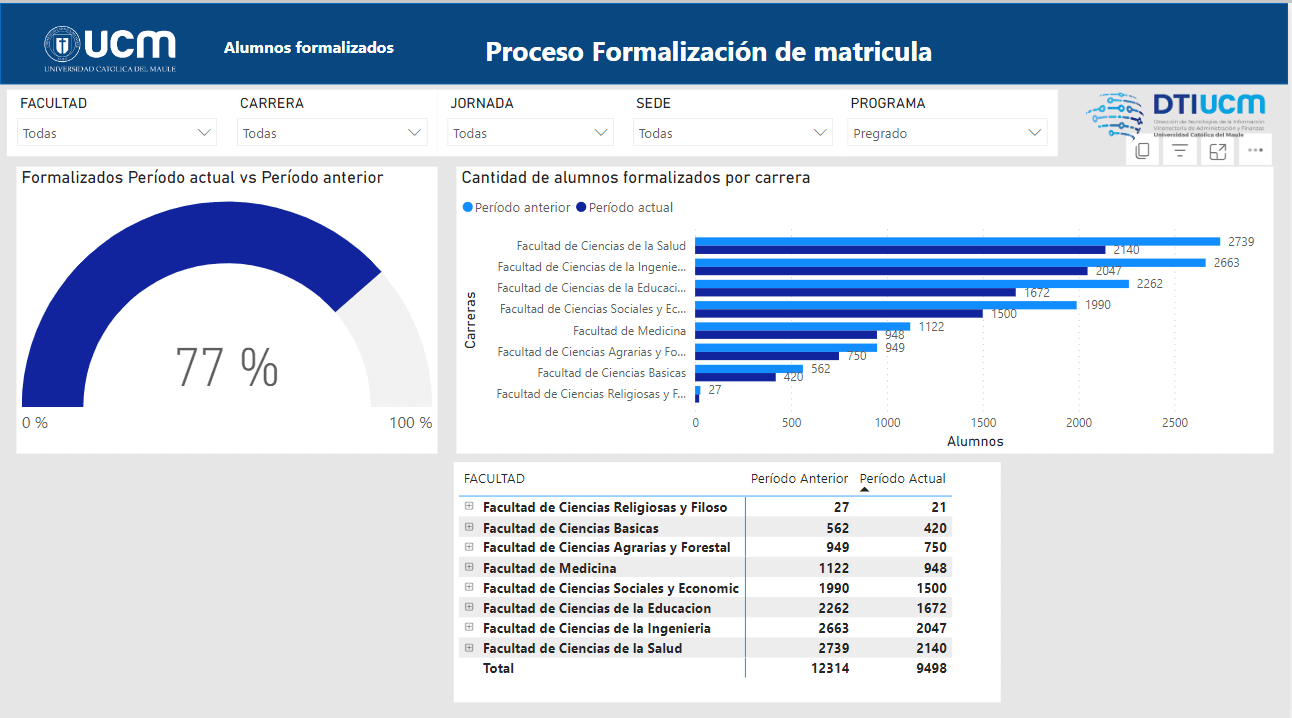
Task: Open the FACULTAD filter dropdown
Action: coord(117,133)
